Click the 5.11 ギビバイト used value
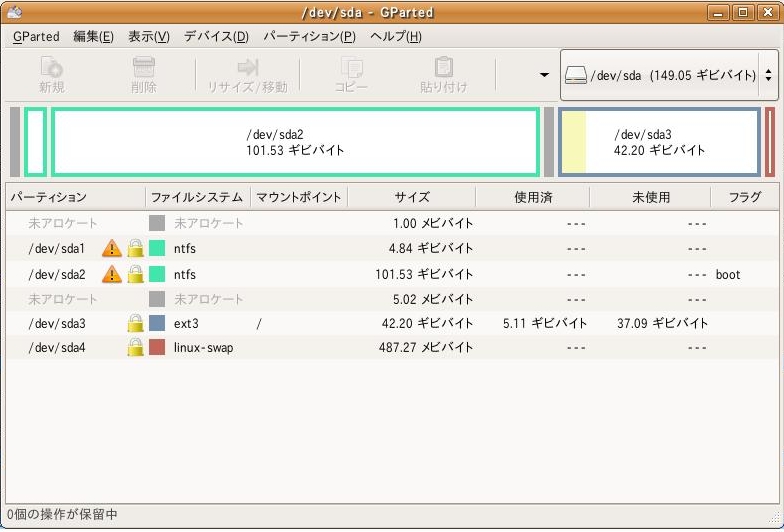 tap(545, 323)
